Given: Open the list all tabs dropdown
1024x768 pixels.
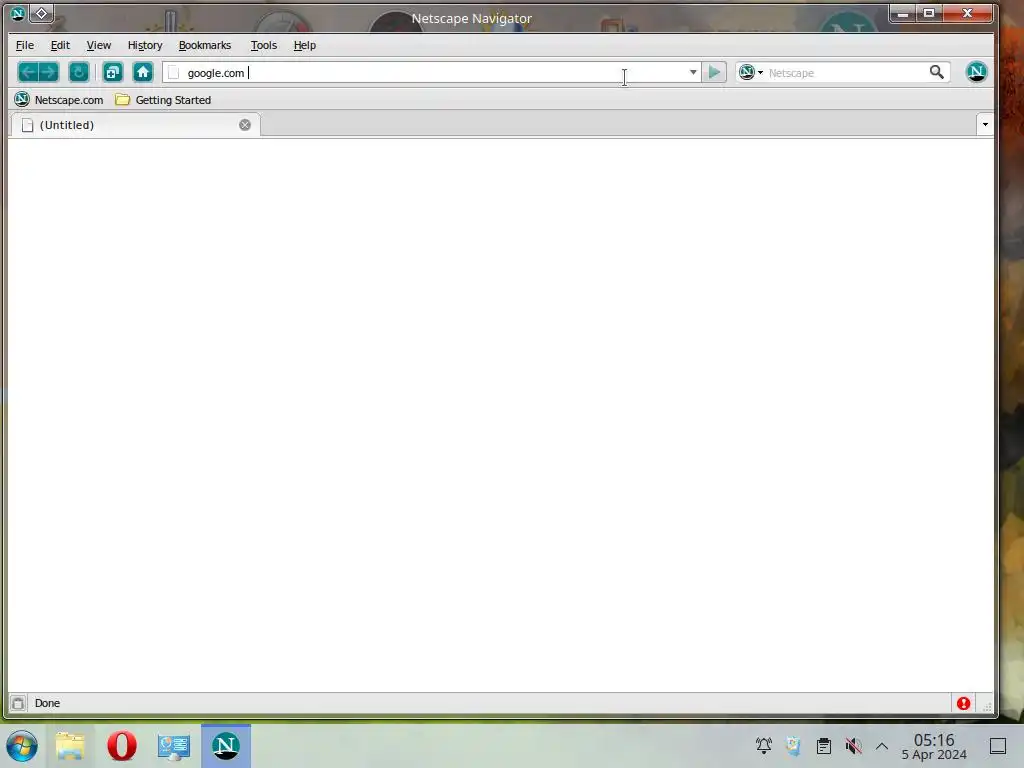Looking at the screenshot, I should tap(985, 124).
